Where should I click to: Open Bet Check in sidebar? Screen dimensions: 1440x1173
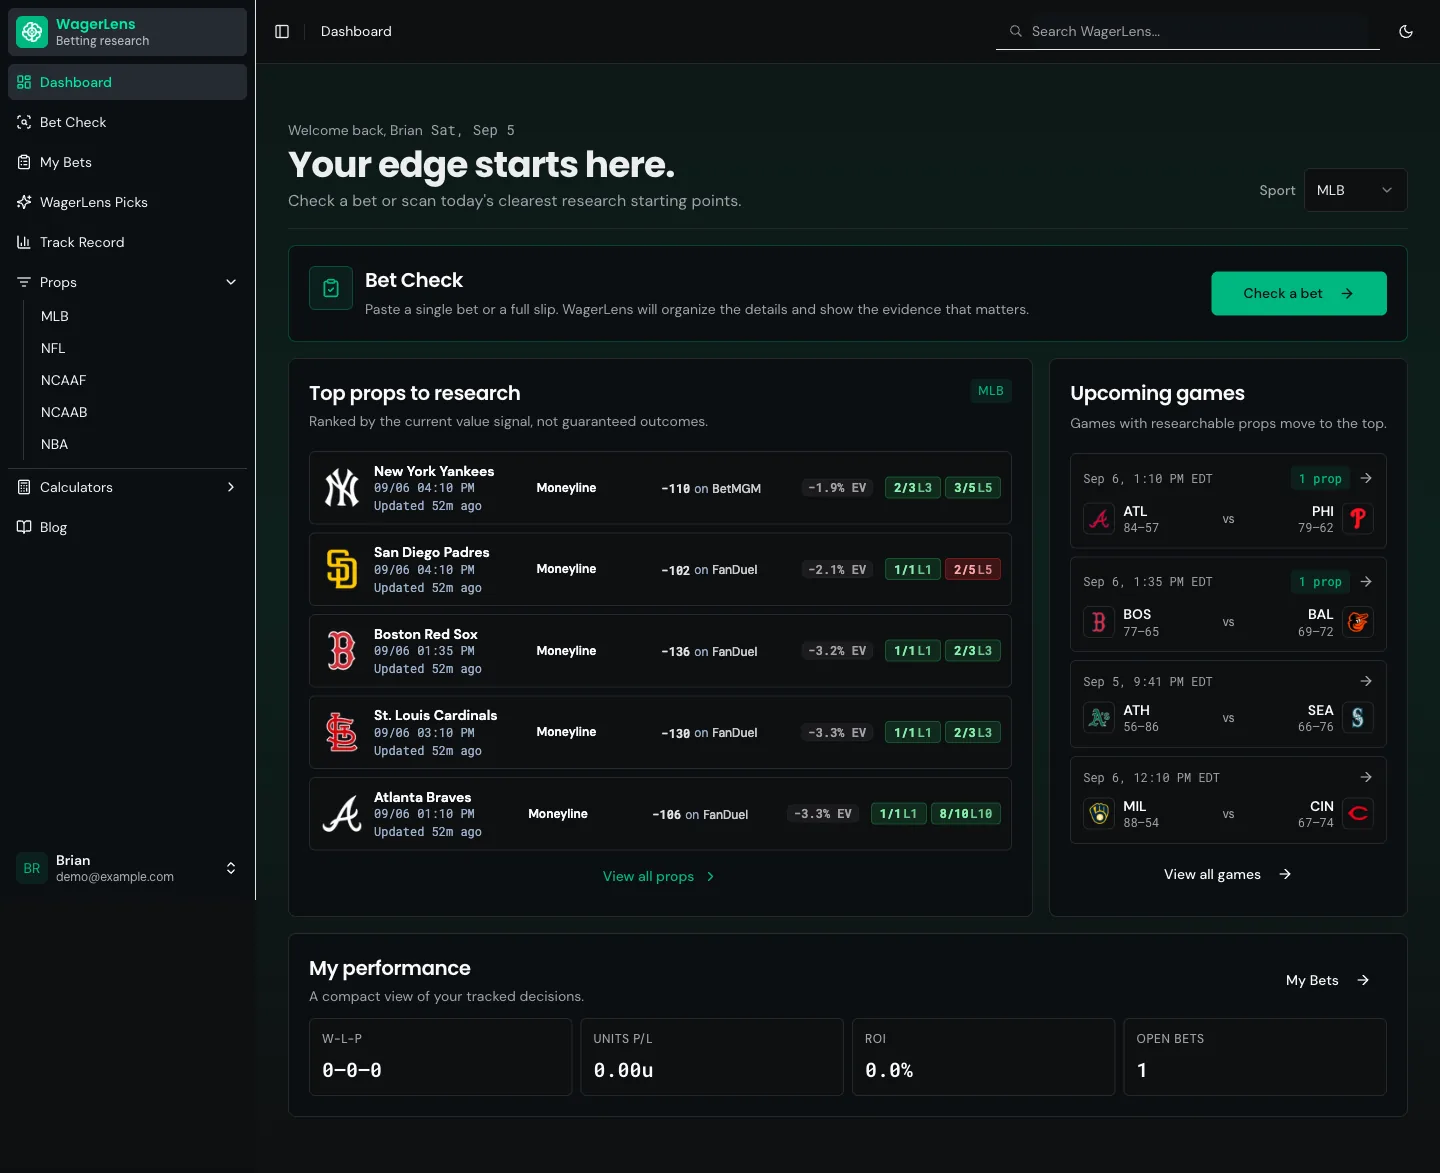tap(127, 122)
